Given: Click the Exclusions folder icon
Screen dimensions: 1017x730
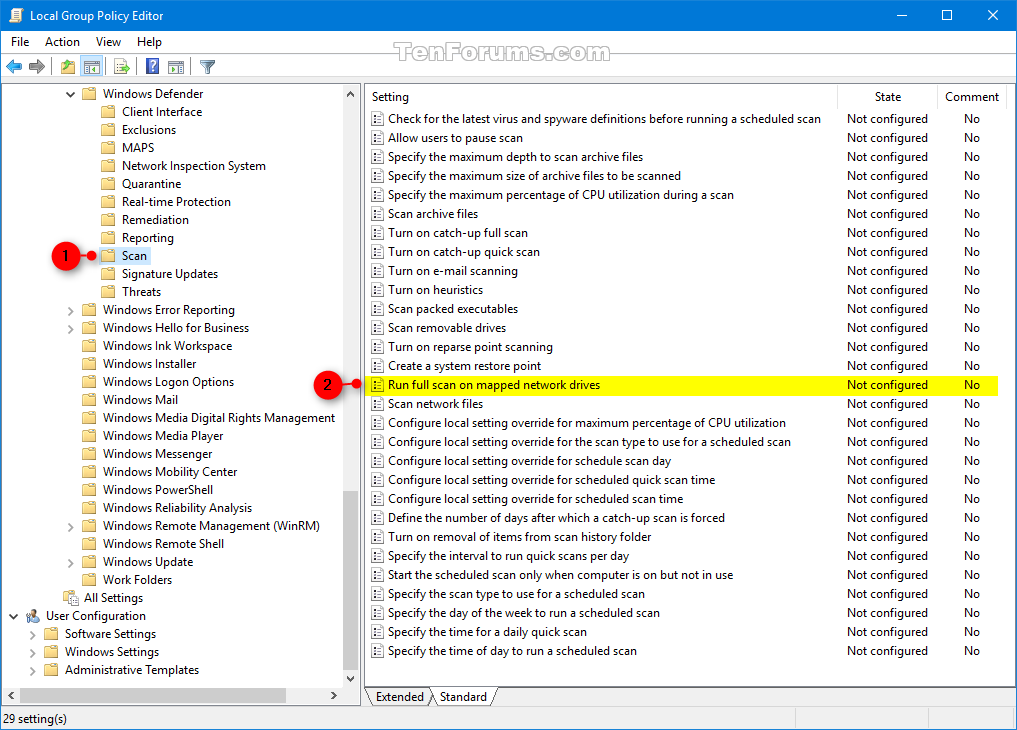Looking at the screenshot, I should point(108,130).
